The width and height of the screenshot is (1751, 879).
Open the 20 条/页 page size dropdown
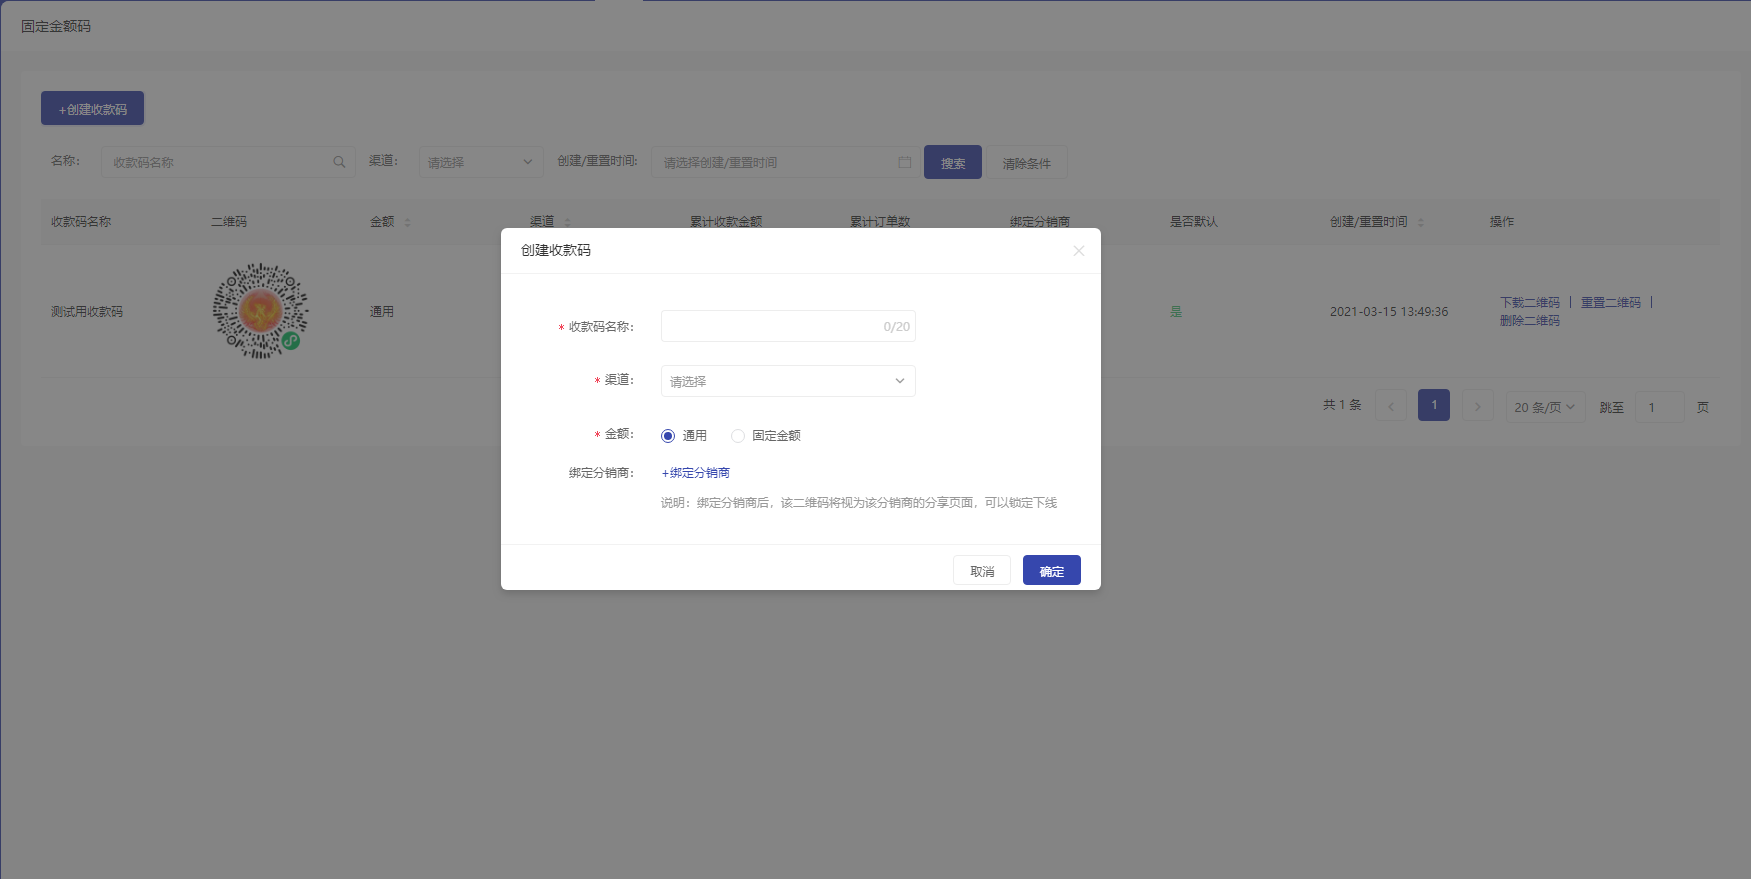[1546, 407]
